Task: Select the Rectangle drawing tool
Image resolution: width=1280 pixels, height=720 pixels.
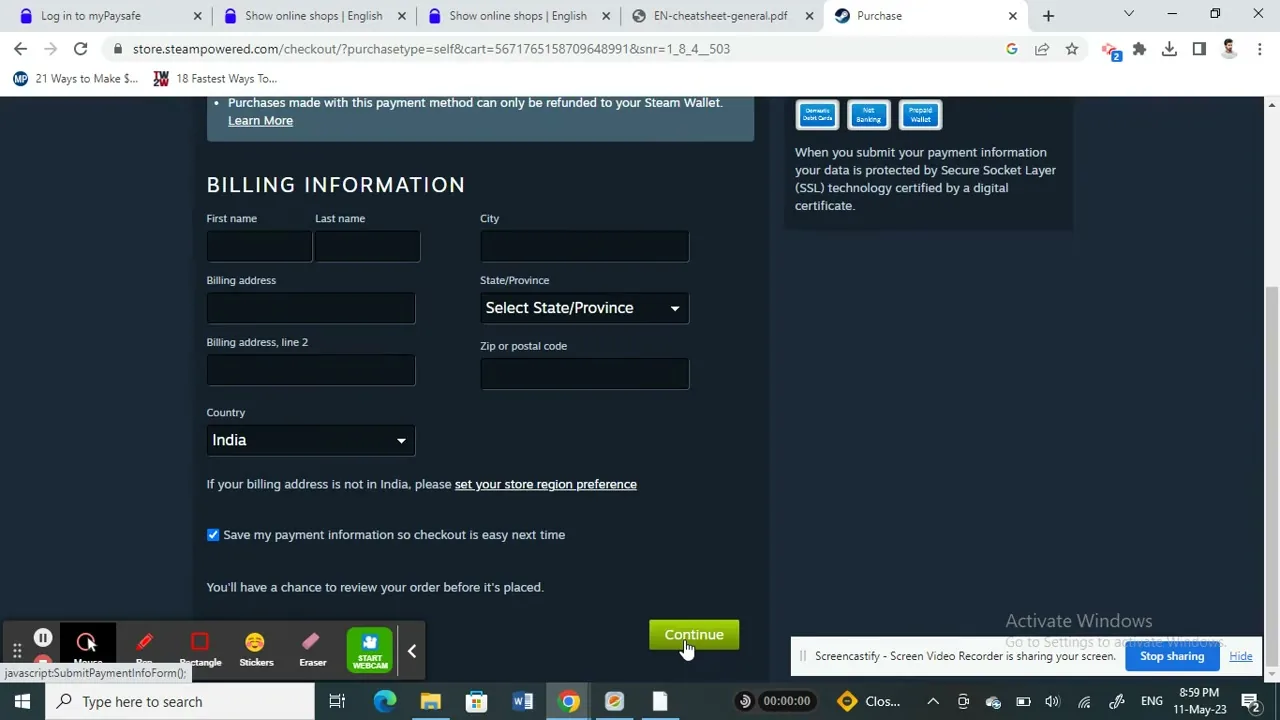Action: 200,647
